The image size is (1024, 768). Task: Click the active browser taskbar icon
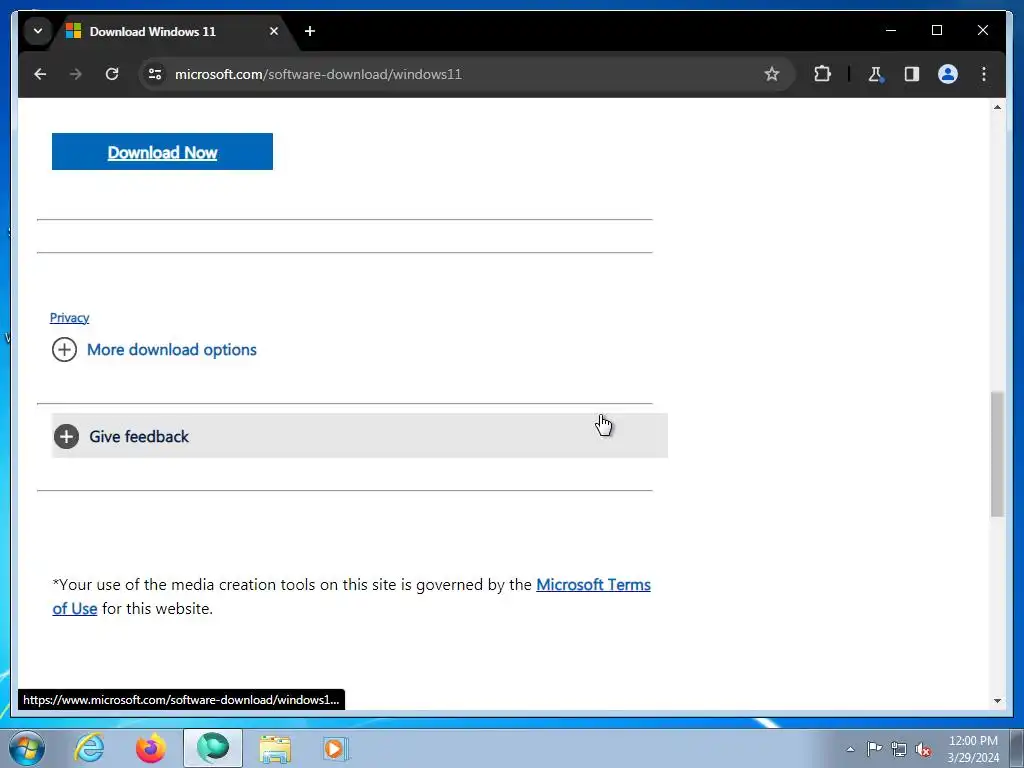[213, 748]
